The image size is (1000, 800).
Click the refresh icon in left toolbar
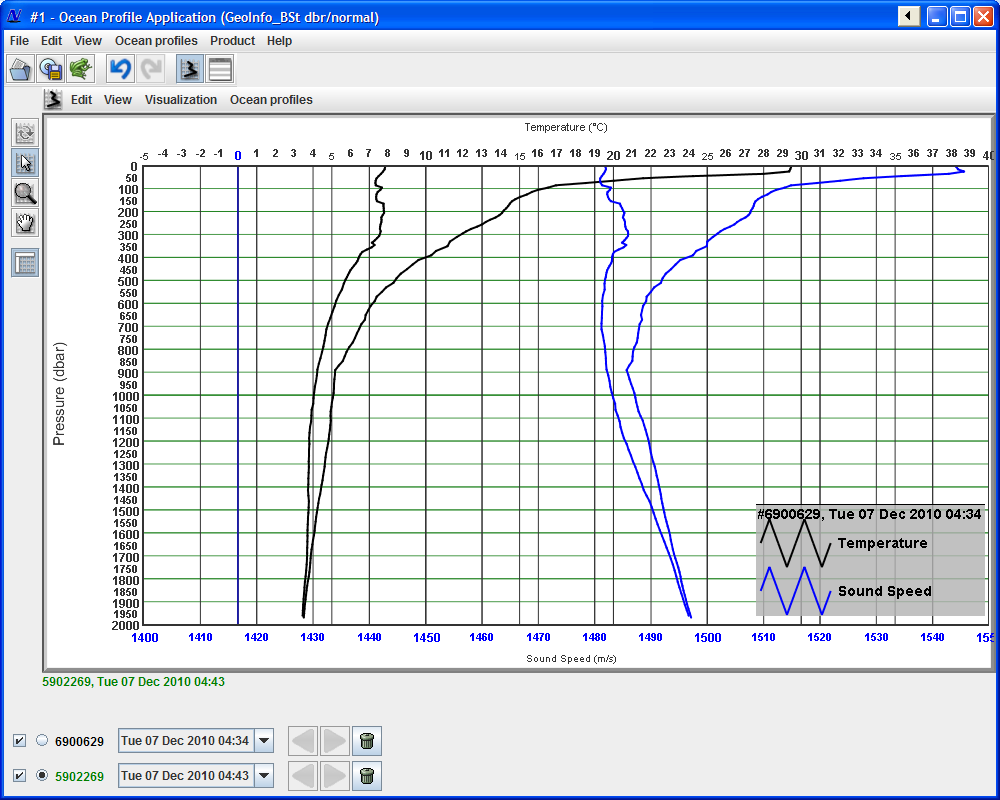26,133
